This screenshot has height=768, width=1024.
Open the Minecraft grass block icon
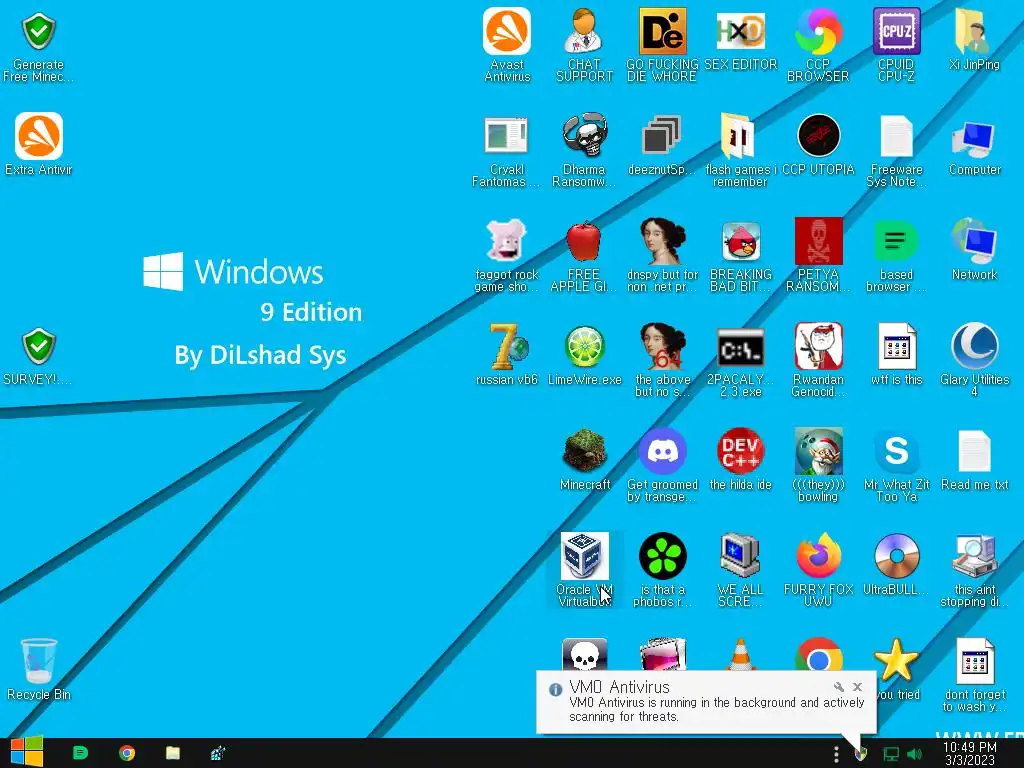(x=584, y=459)
